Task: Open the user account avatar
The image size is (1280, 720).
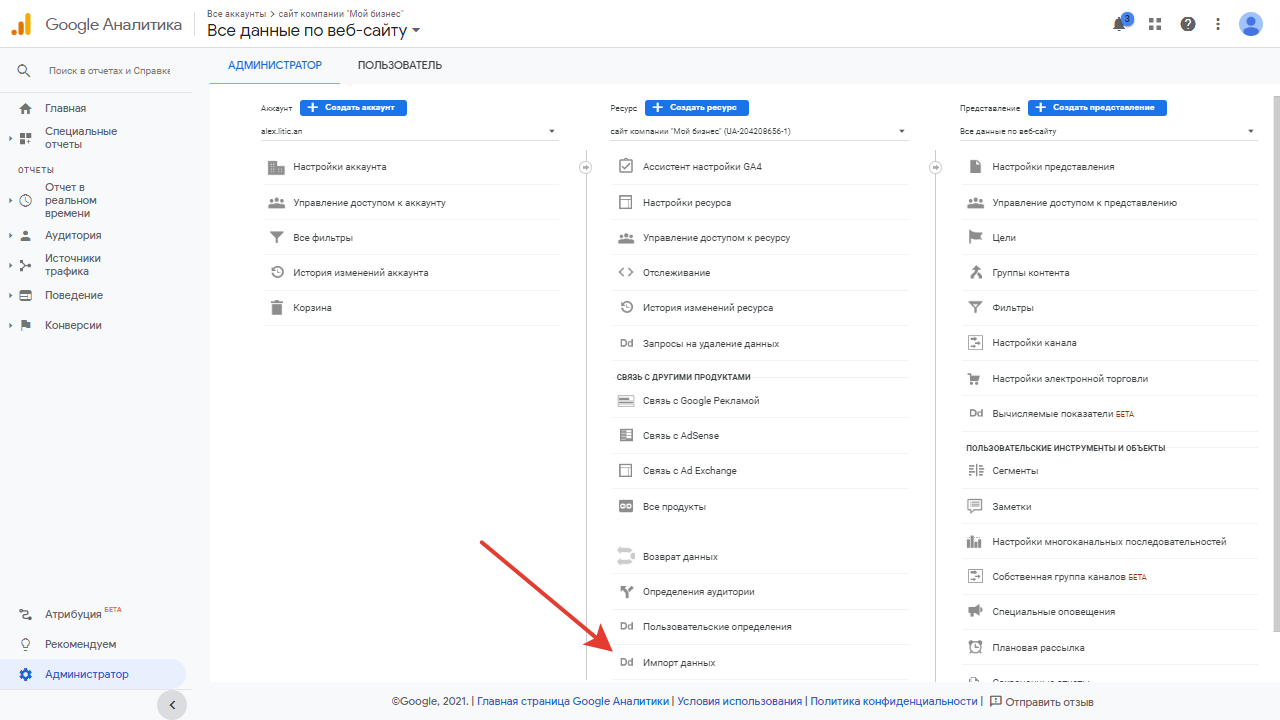Action: 1251,24
